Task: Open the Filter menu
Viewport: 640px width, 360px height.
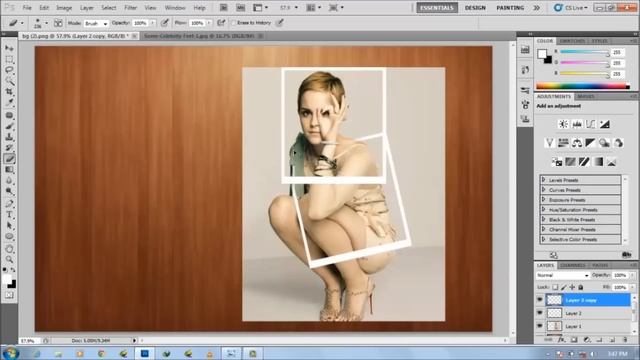Action: point(130,8)
